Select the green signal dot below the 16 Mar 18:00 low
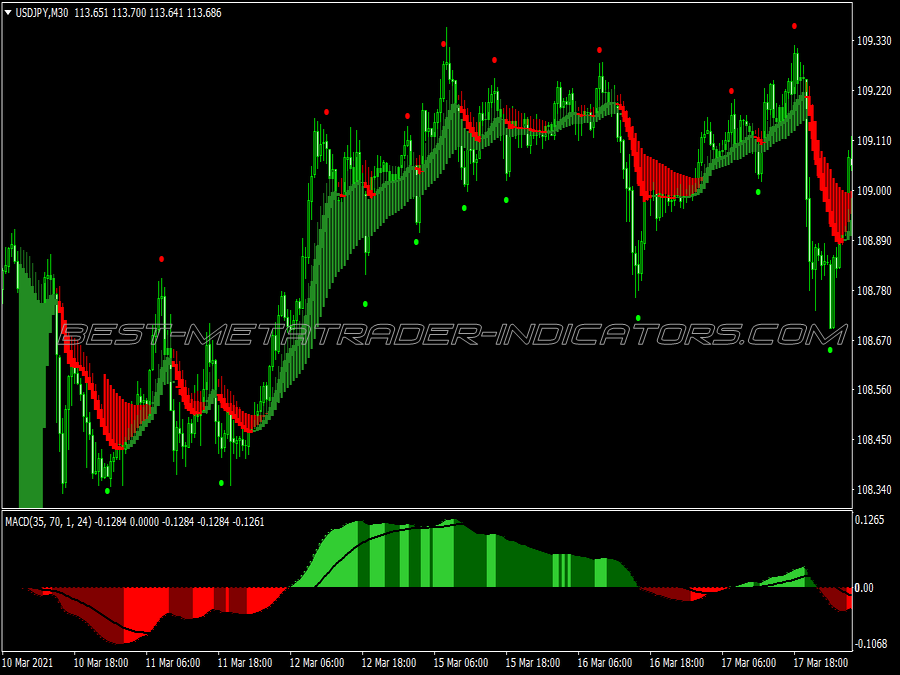This screenshot has height=675, width=900. 638,318
